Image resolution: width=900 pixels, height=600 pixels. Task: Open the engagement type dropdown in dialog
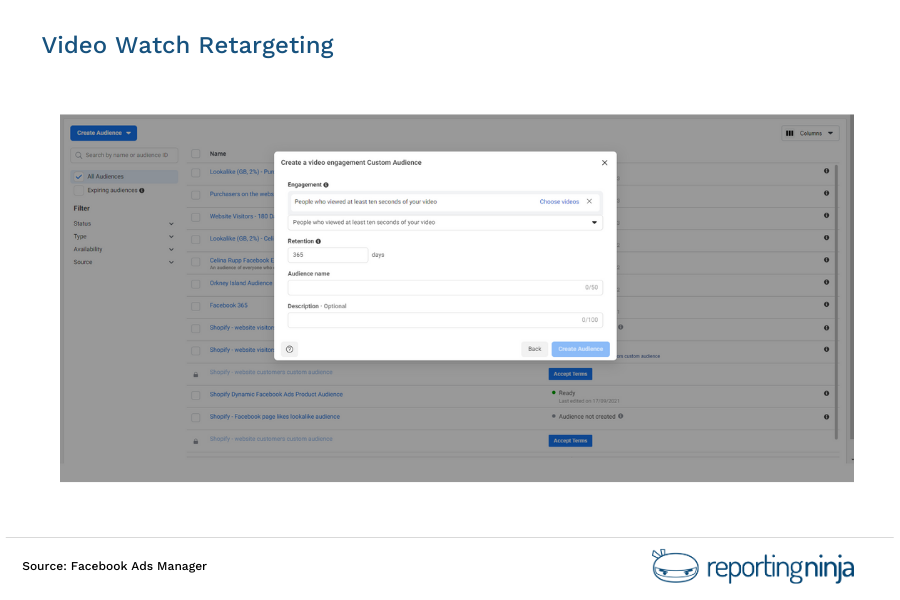click(596, 222)
